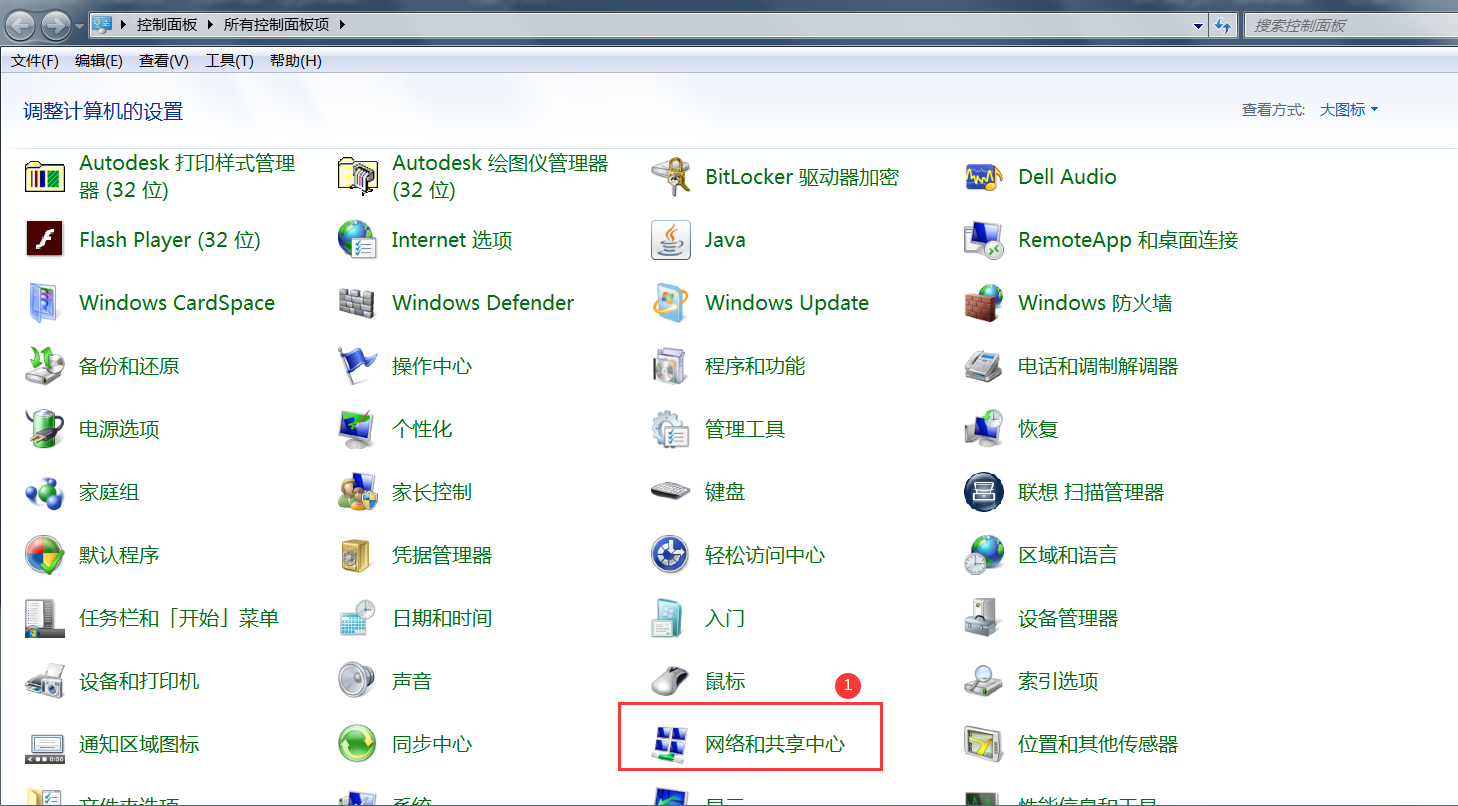
Task: Open 轻松访问中心 icon
Action: point(670,555)
